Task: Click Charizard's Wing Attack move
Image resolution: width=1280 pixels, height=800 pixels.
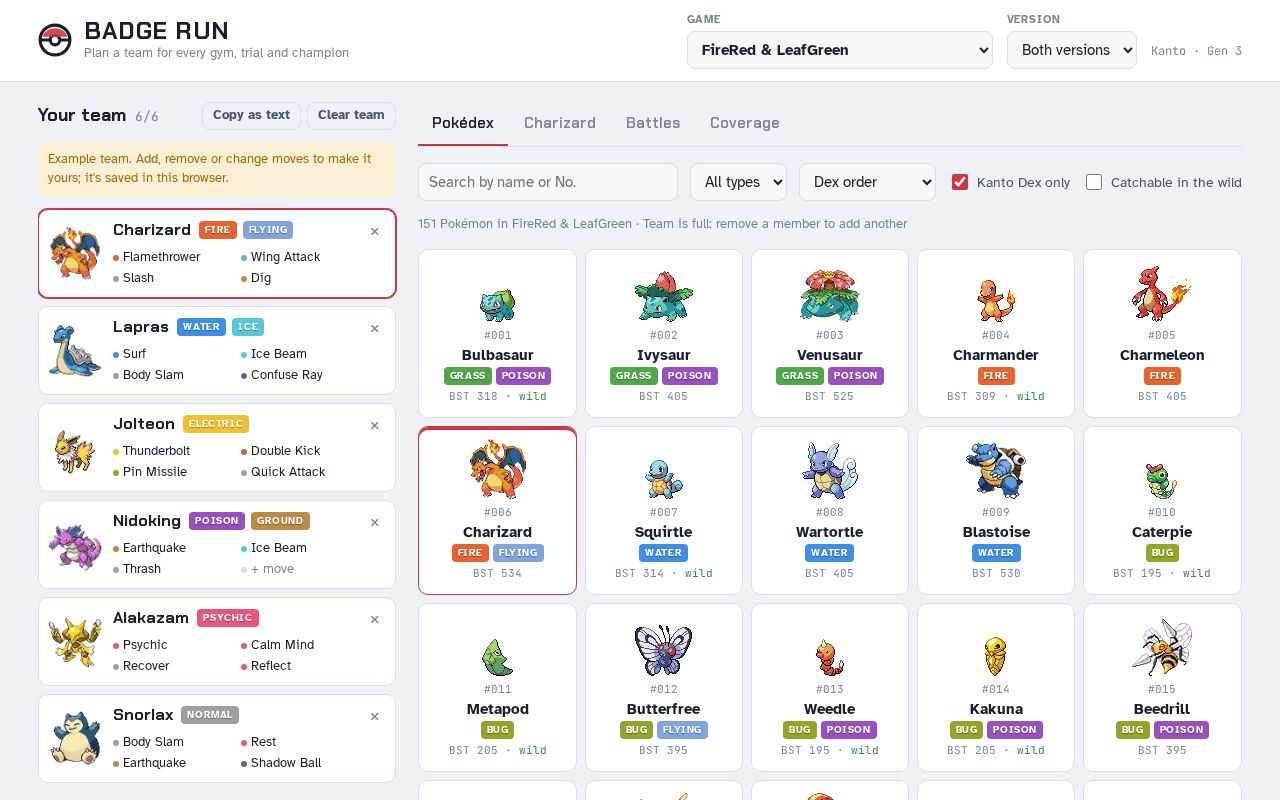Action: 280,257
